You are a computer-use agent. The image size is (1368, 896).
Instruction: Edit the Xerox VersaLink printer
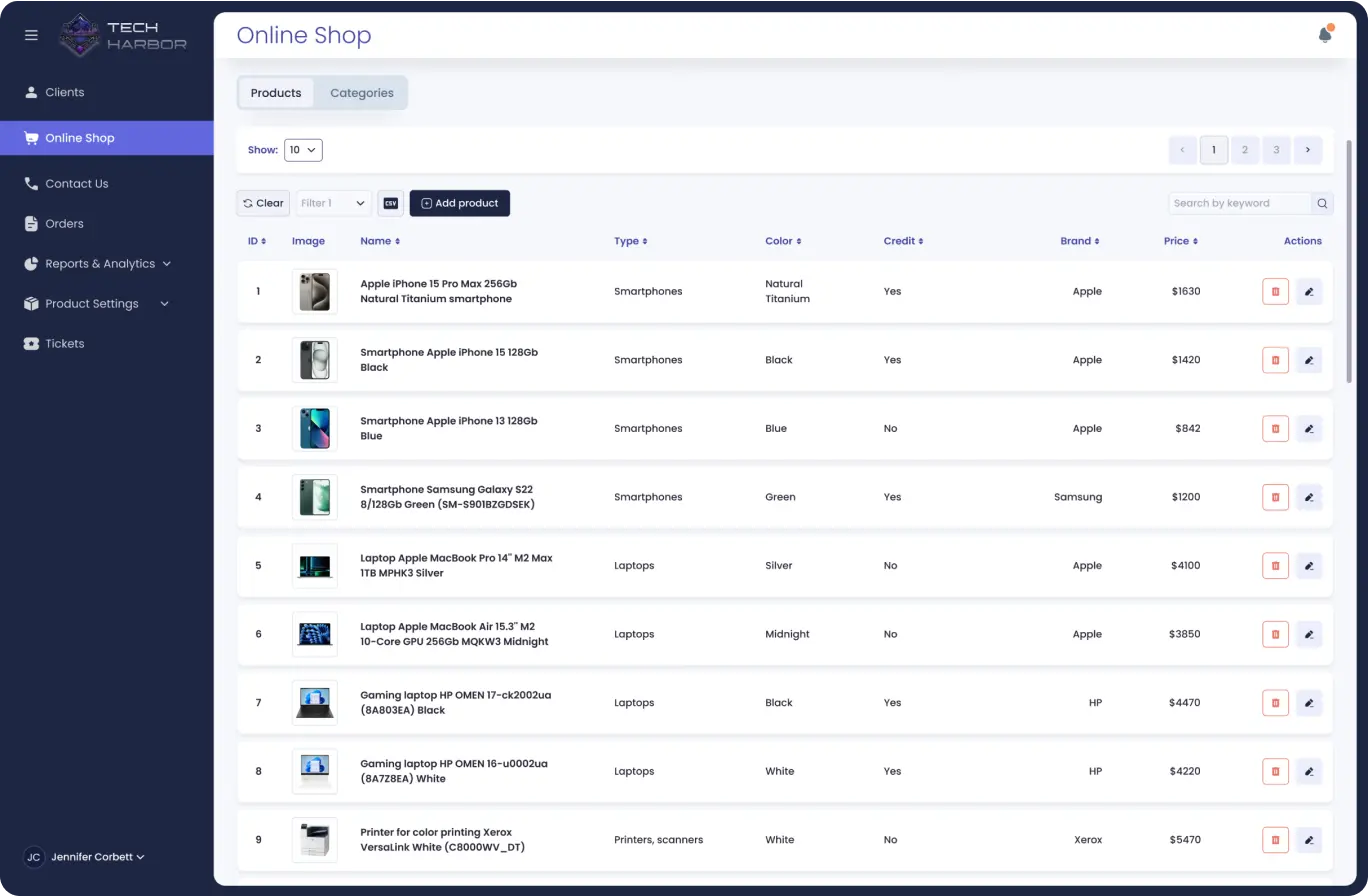[x=1309, y=840]
